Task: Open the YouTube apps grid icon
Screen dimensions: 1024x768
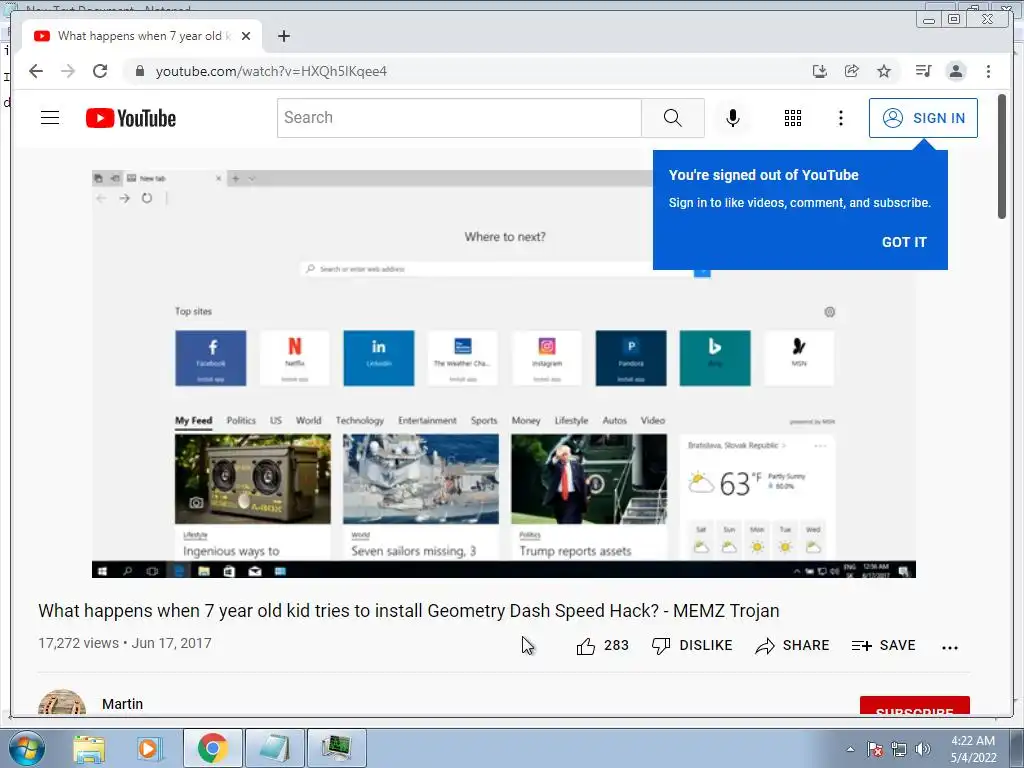Action: (793, 118)
